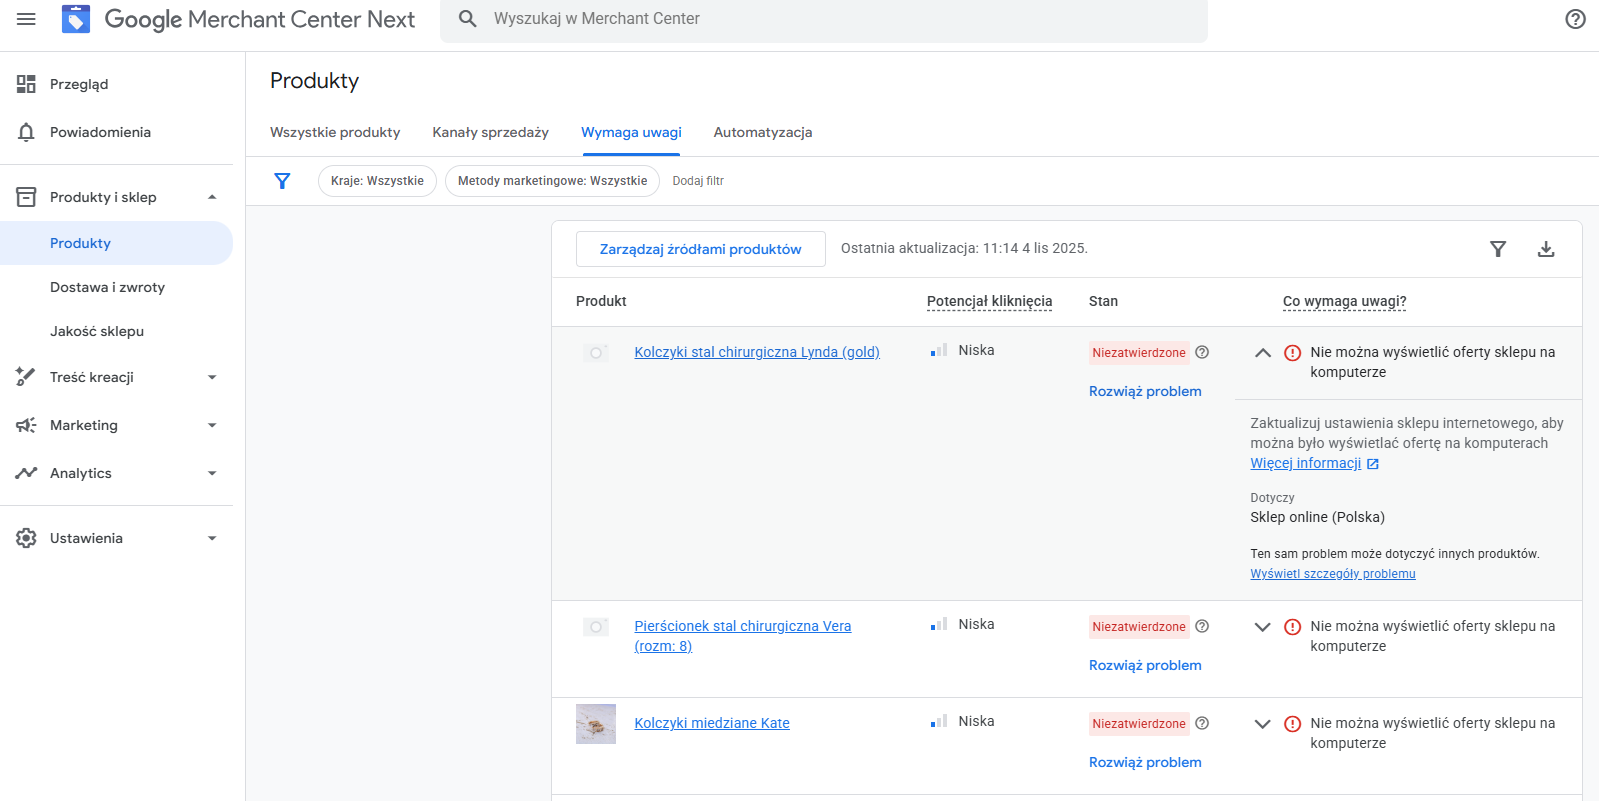Click the blue filter funnel icon
1599x801 pixels.
tap(282, 181)
